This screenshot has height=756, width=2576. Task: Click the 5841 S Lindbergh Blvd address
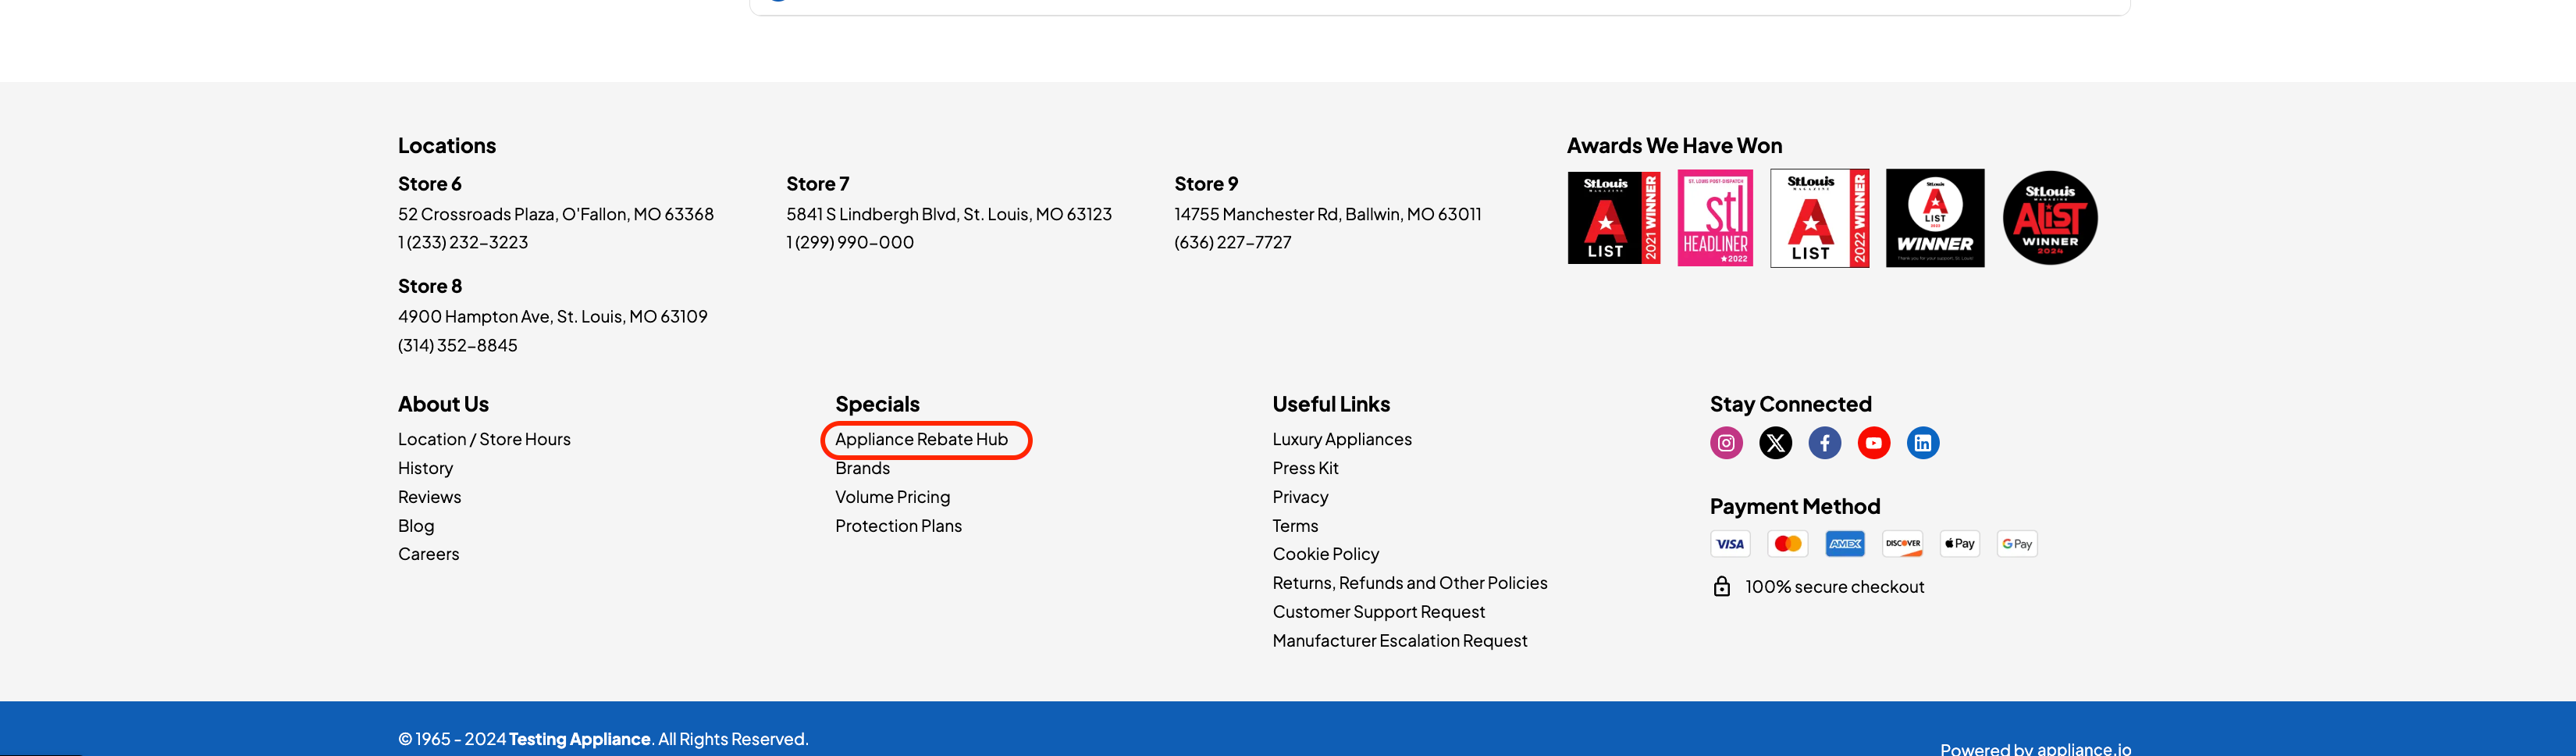pos(948,214)
